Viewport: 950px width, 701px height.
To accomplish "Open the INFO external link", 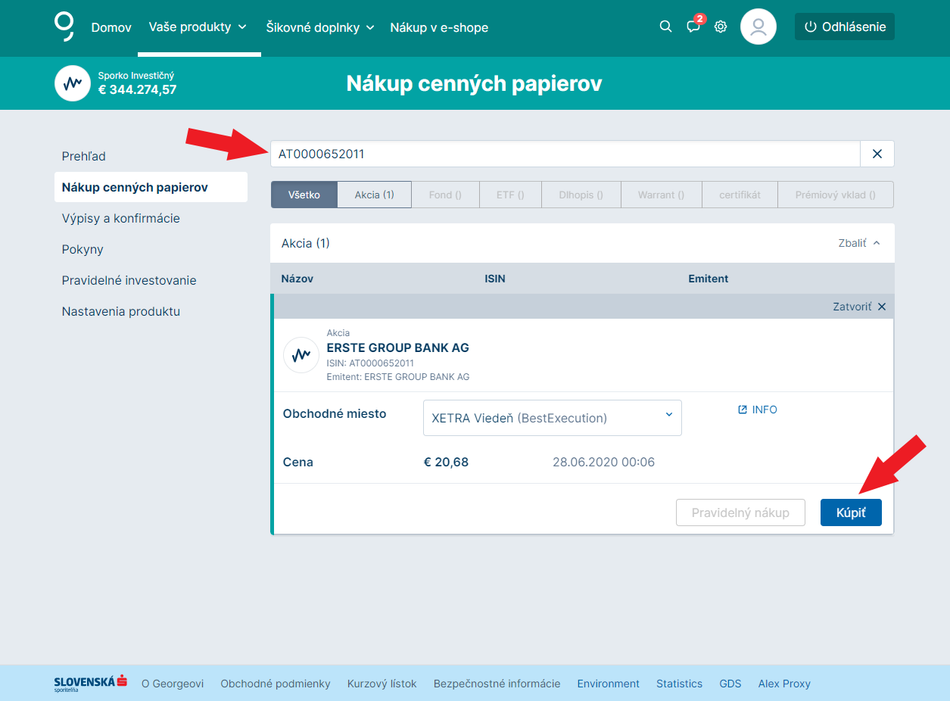I will 757,410.
